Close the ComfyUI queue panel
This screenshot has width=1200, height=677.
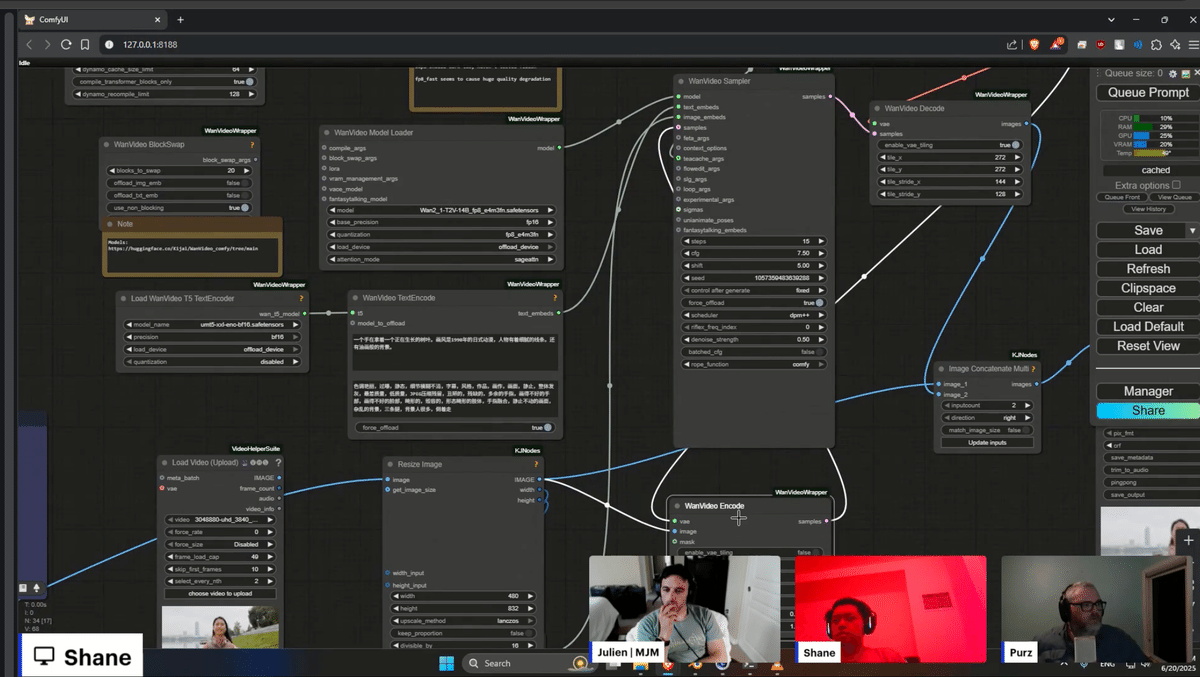pyautogui.click(x=1196, y=73)
